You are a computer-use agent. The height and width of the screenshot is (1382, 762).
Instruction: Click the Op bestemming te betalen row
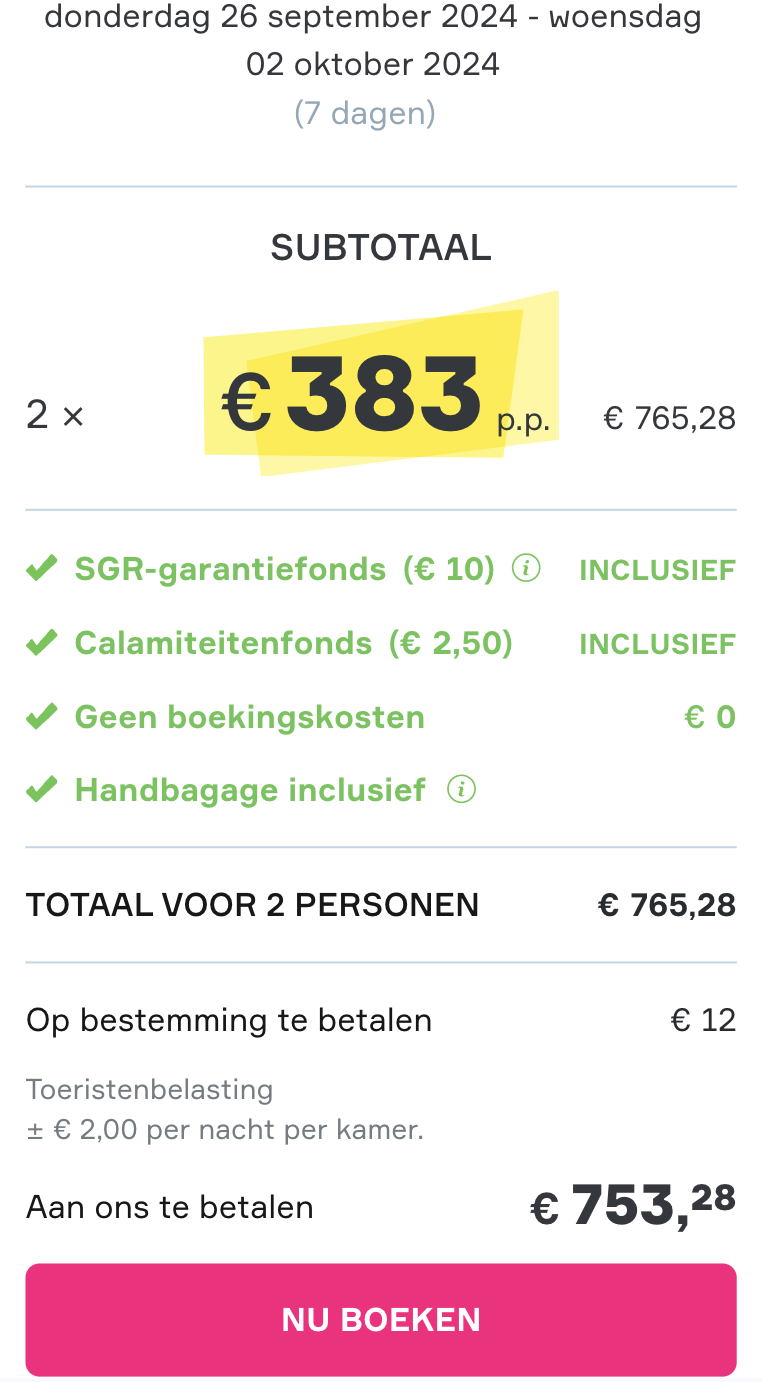[x=381, y=1020]
